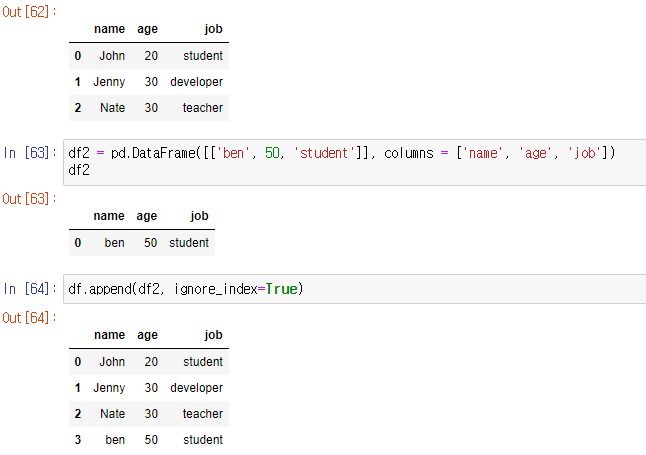The width and height of the screenshot is (646, 455).
Task: Click age 50 in Out[63] table
Action: (x=150, y=243)
